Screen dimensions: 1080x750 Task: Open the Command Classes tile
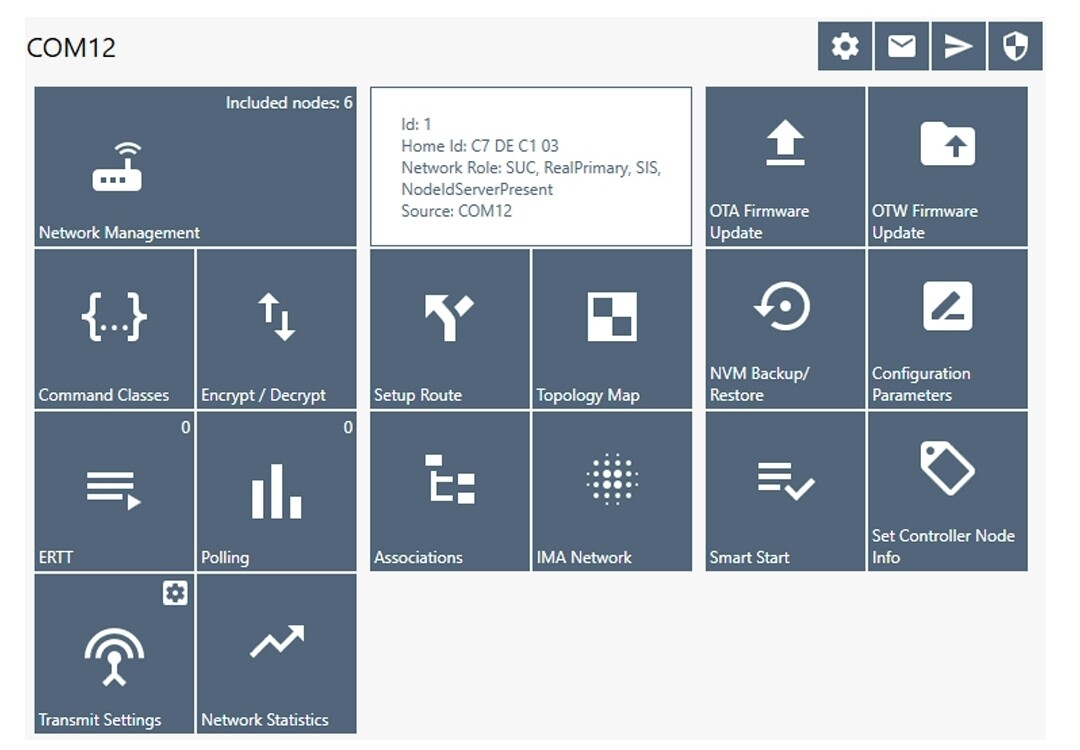coord(114,329)
